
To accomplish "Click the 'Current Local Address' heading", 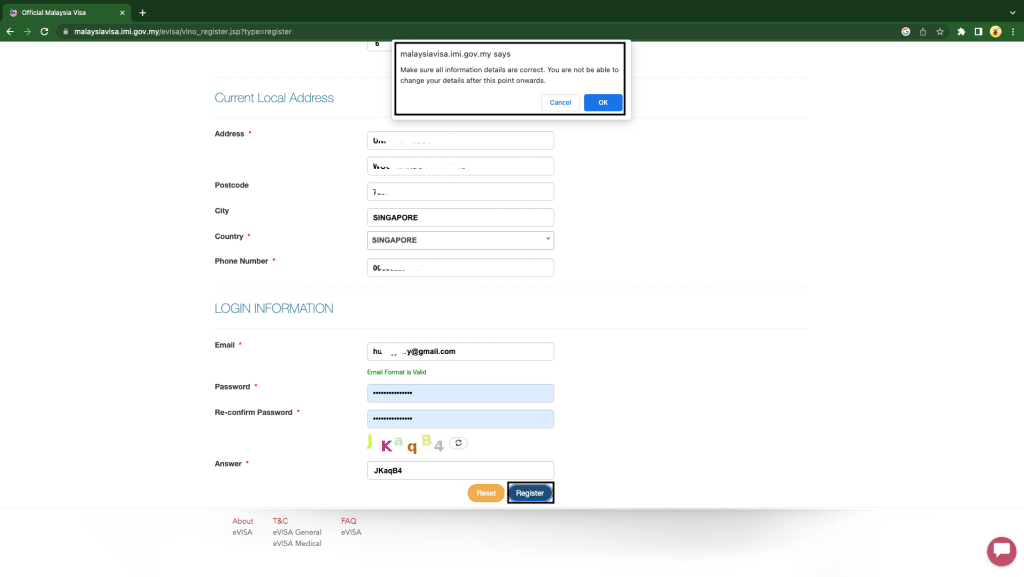I will click(274, 98).
